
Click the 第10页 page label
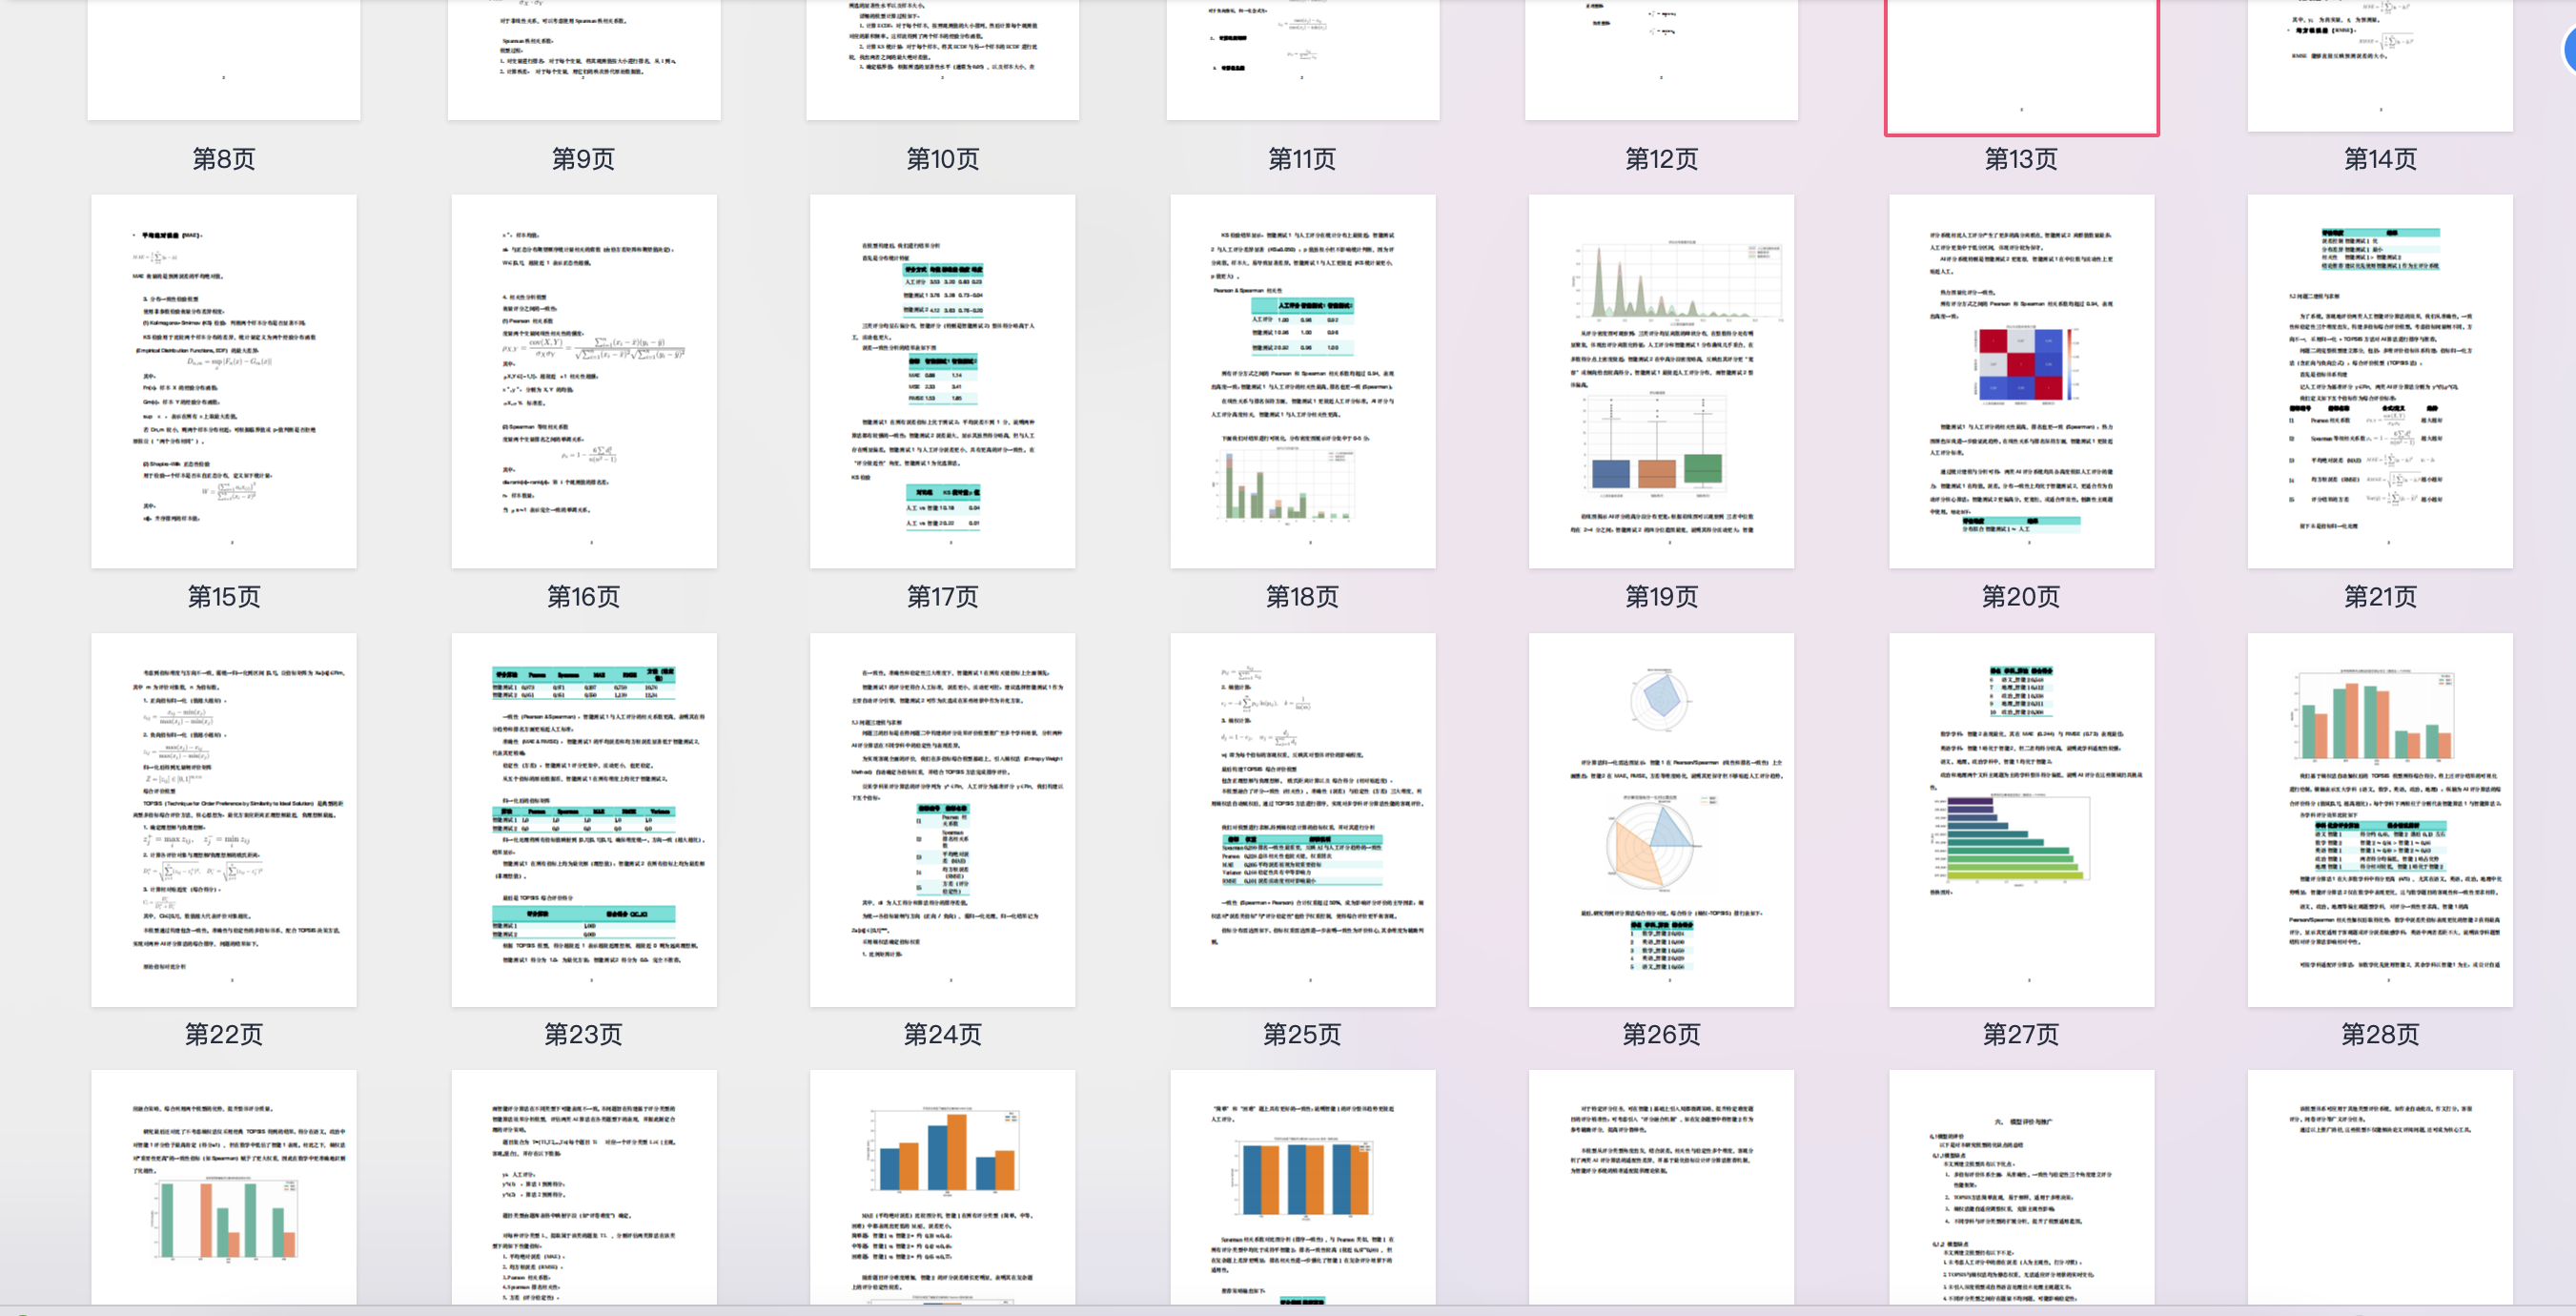coord(943,159)
